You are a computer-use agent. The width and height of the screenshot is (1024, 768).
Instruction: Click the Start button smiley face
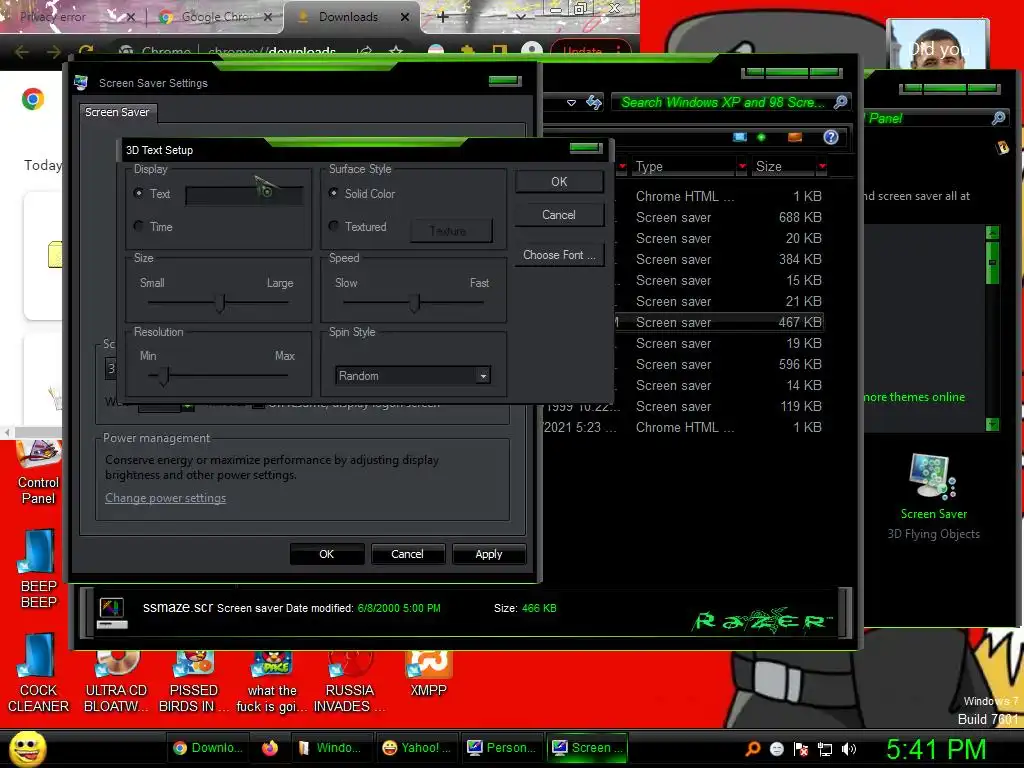[x=27, y=748]
